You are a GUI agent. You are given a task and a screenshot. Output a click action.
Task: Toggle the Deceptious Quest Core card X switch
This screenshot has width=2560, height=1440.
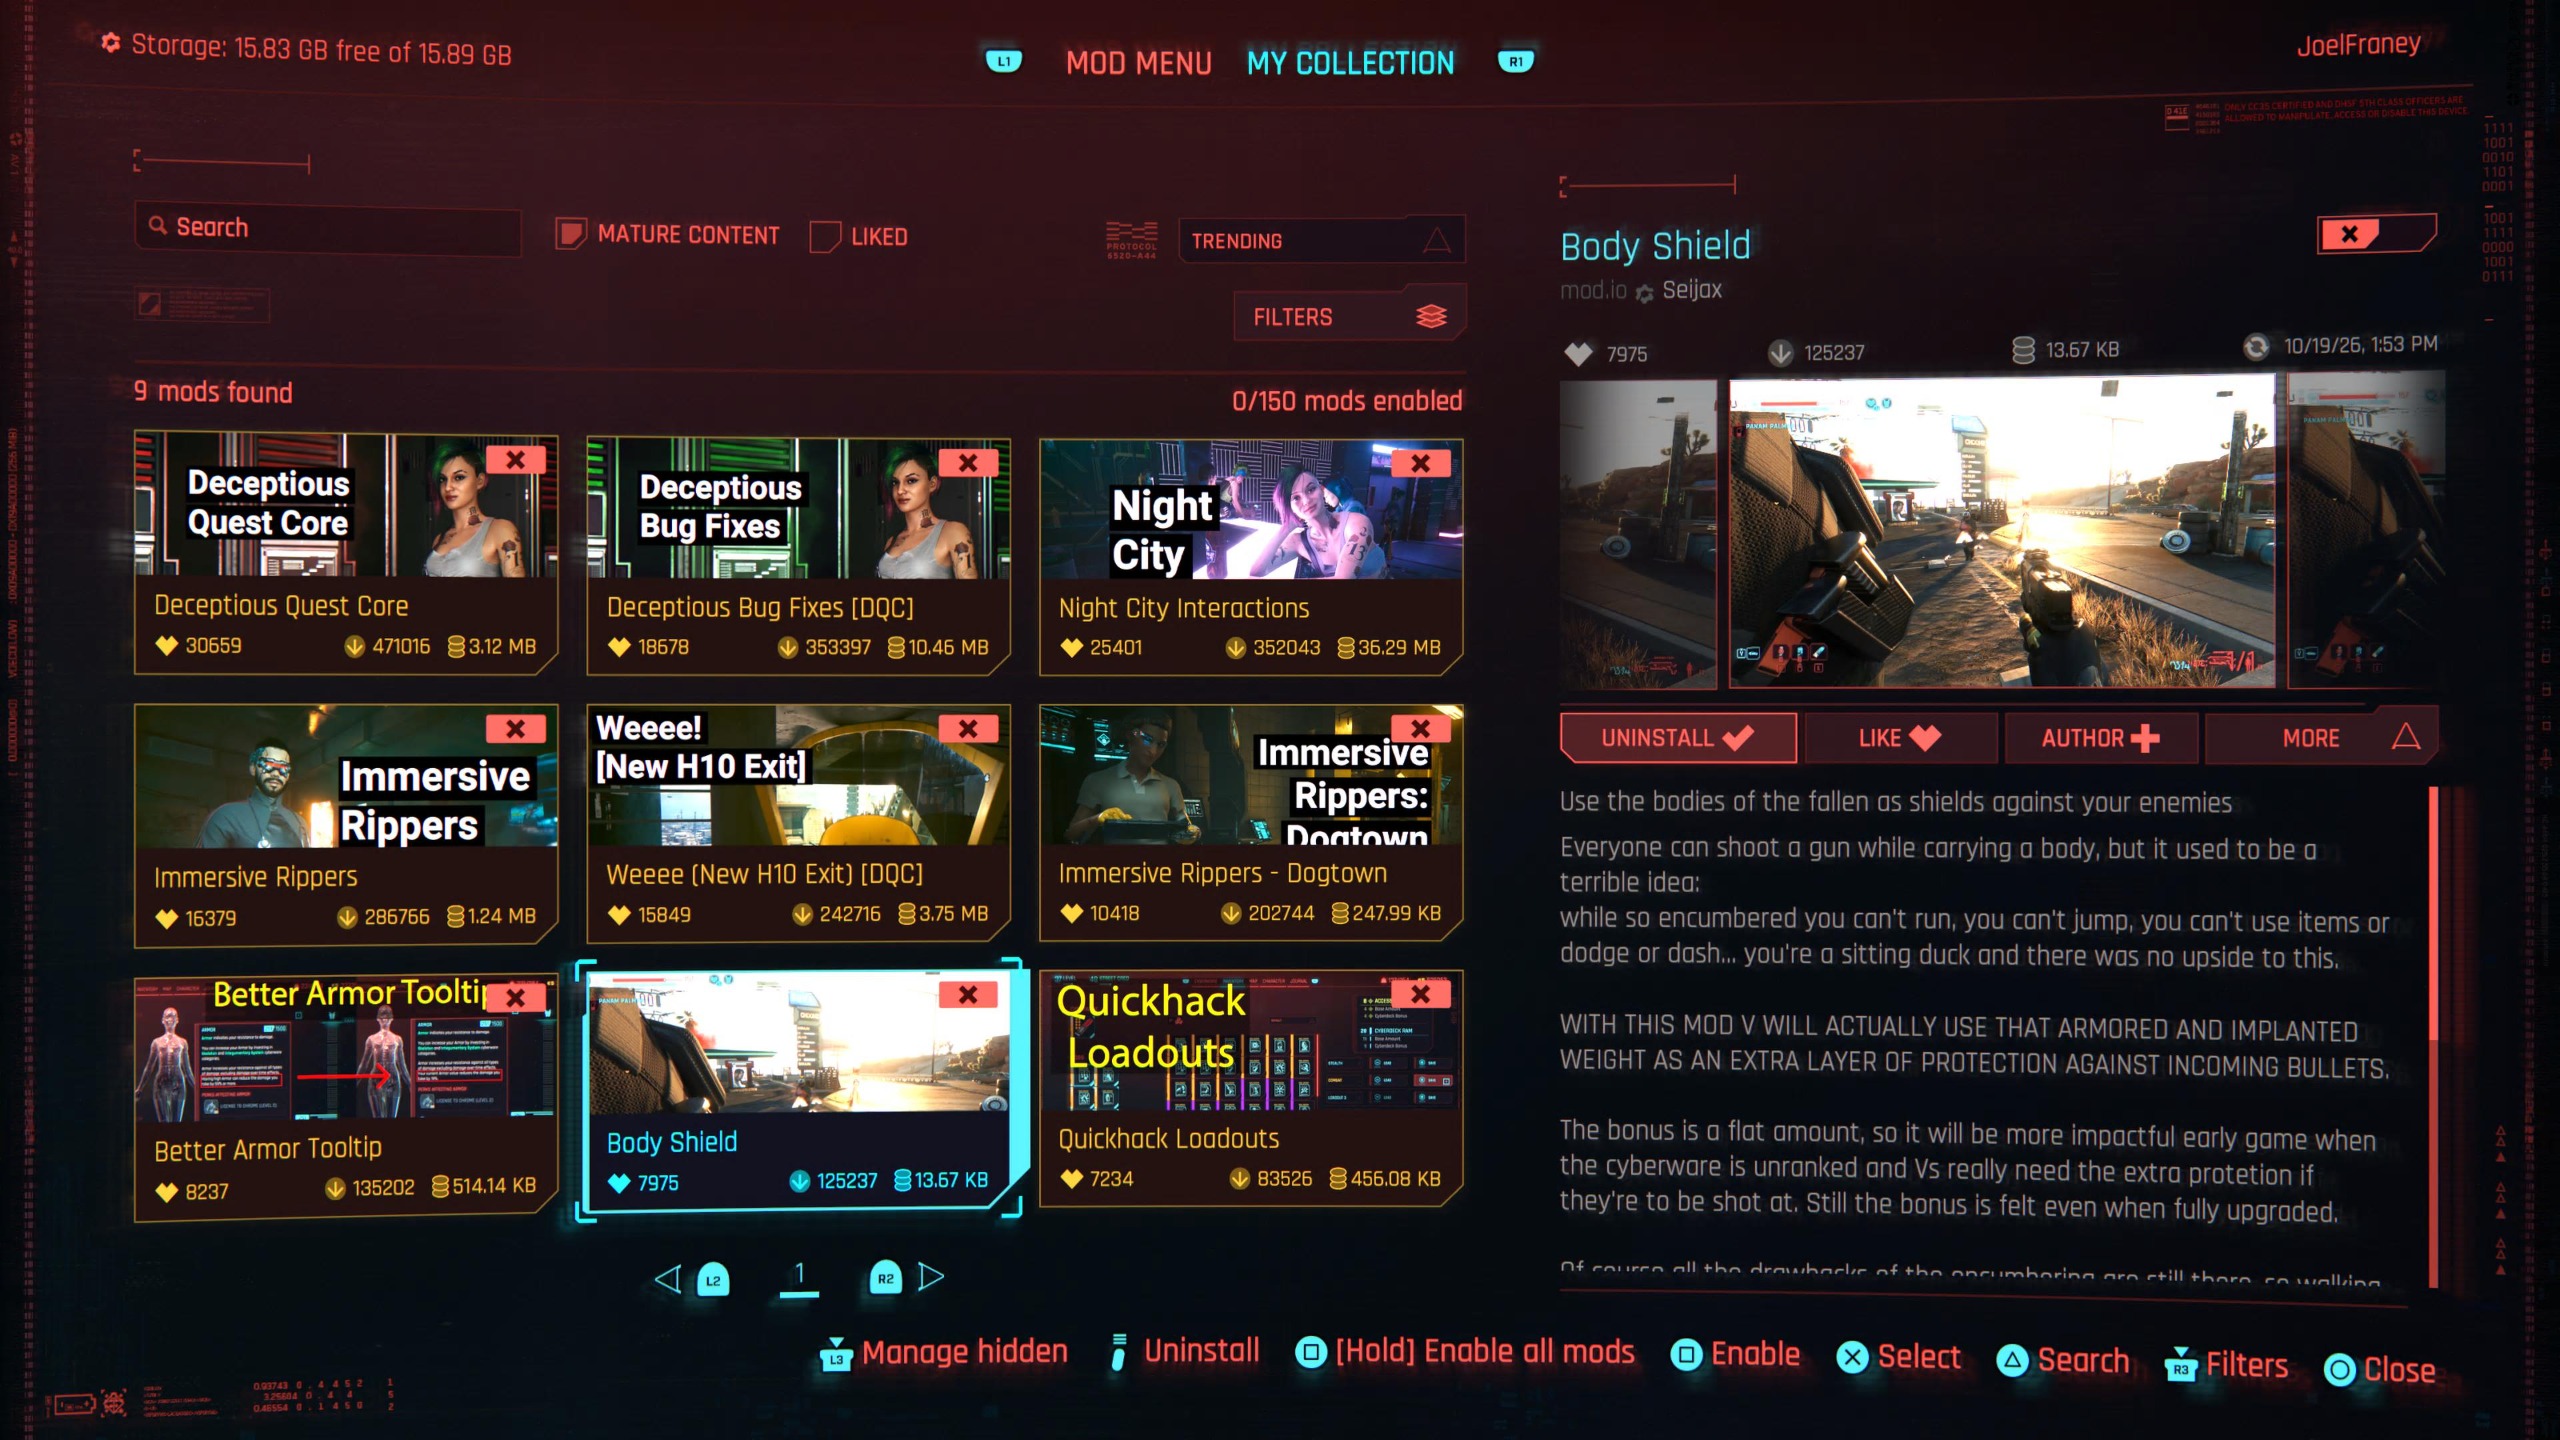click(516, 460)
